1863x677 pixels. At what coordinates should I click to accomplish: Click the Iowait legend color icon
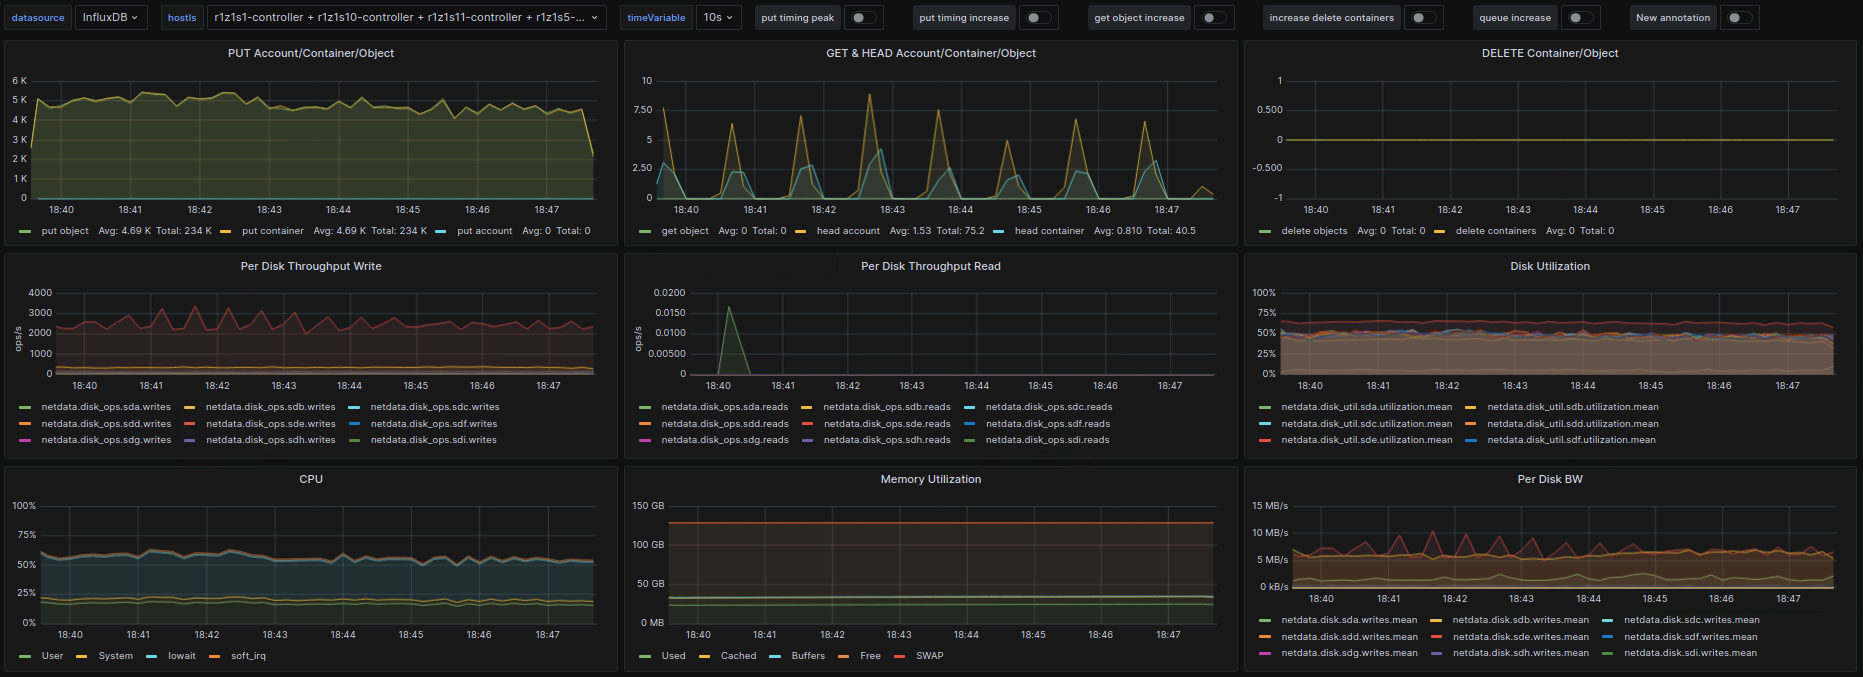152,656
